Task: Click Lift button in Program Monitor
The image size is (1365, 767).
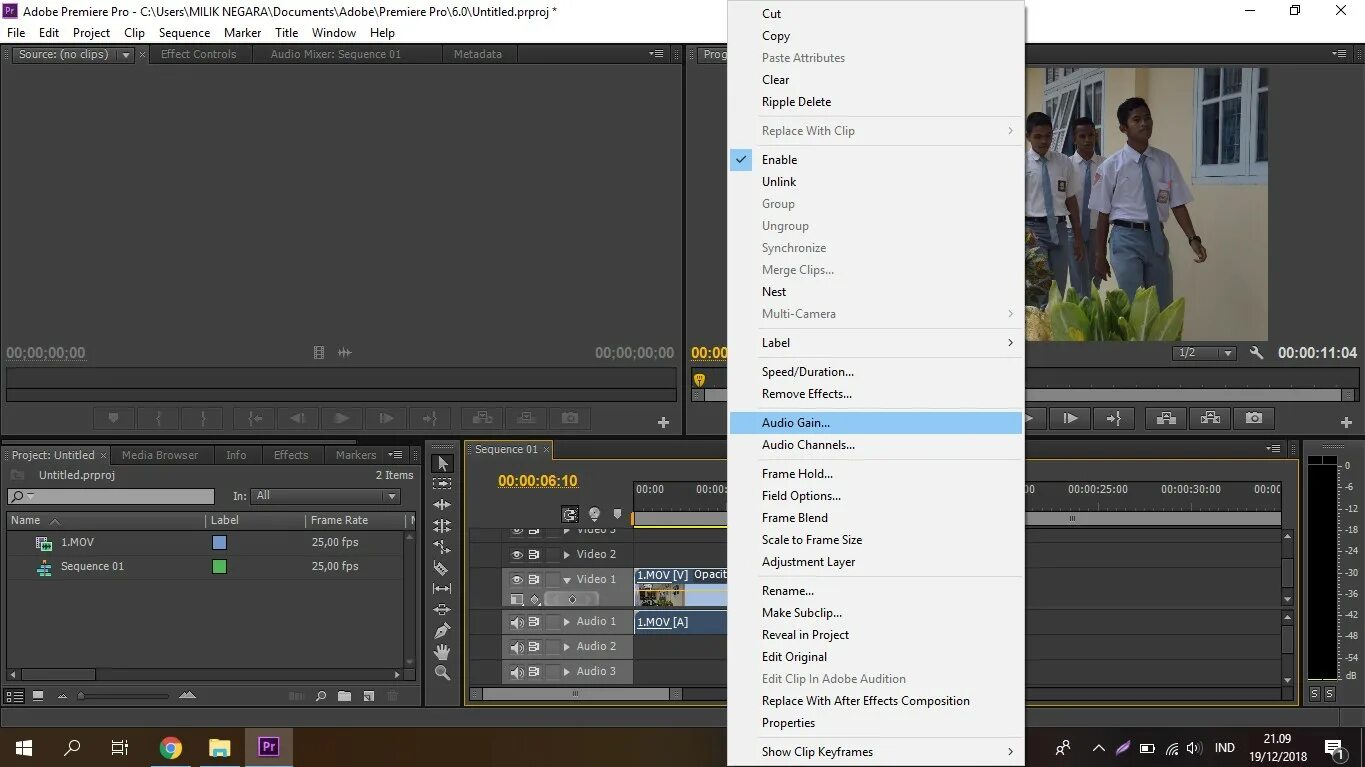Action: pyautogui.click(x=1165, y=418)
